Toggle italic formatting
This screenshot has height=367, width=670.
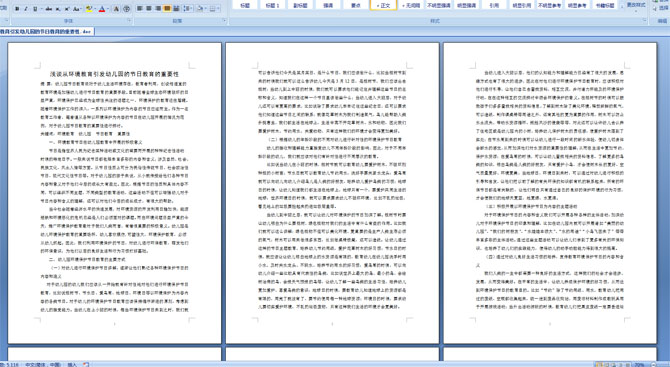[x=26, y=9]
